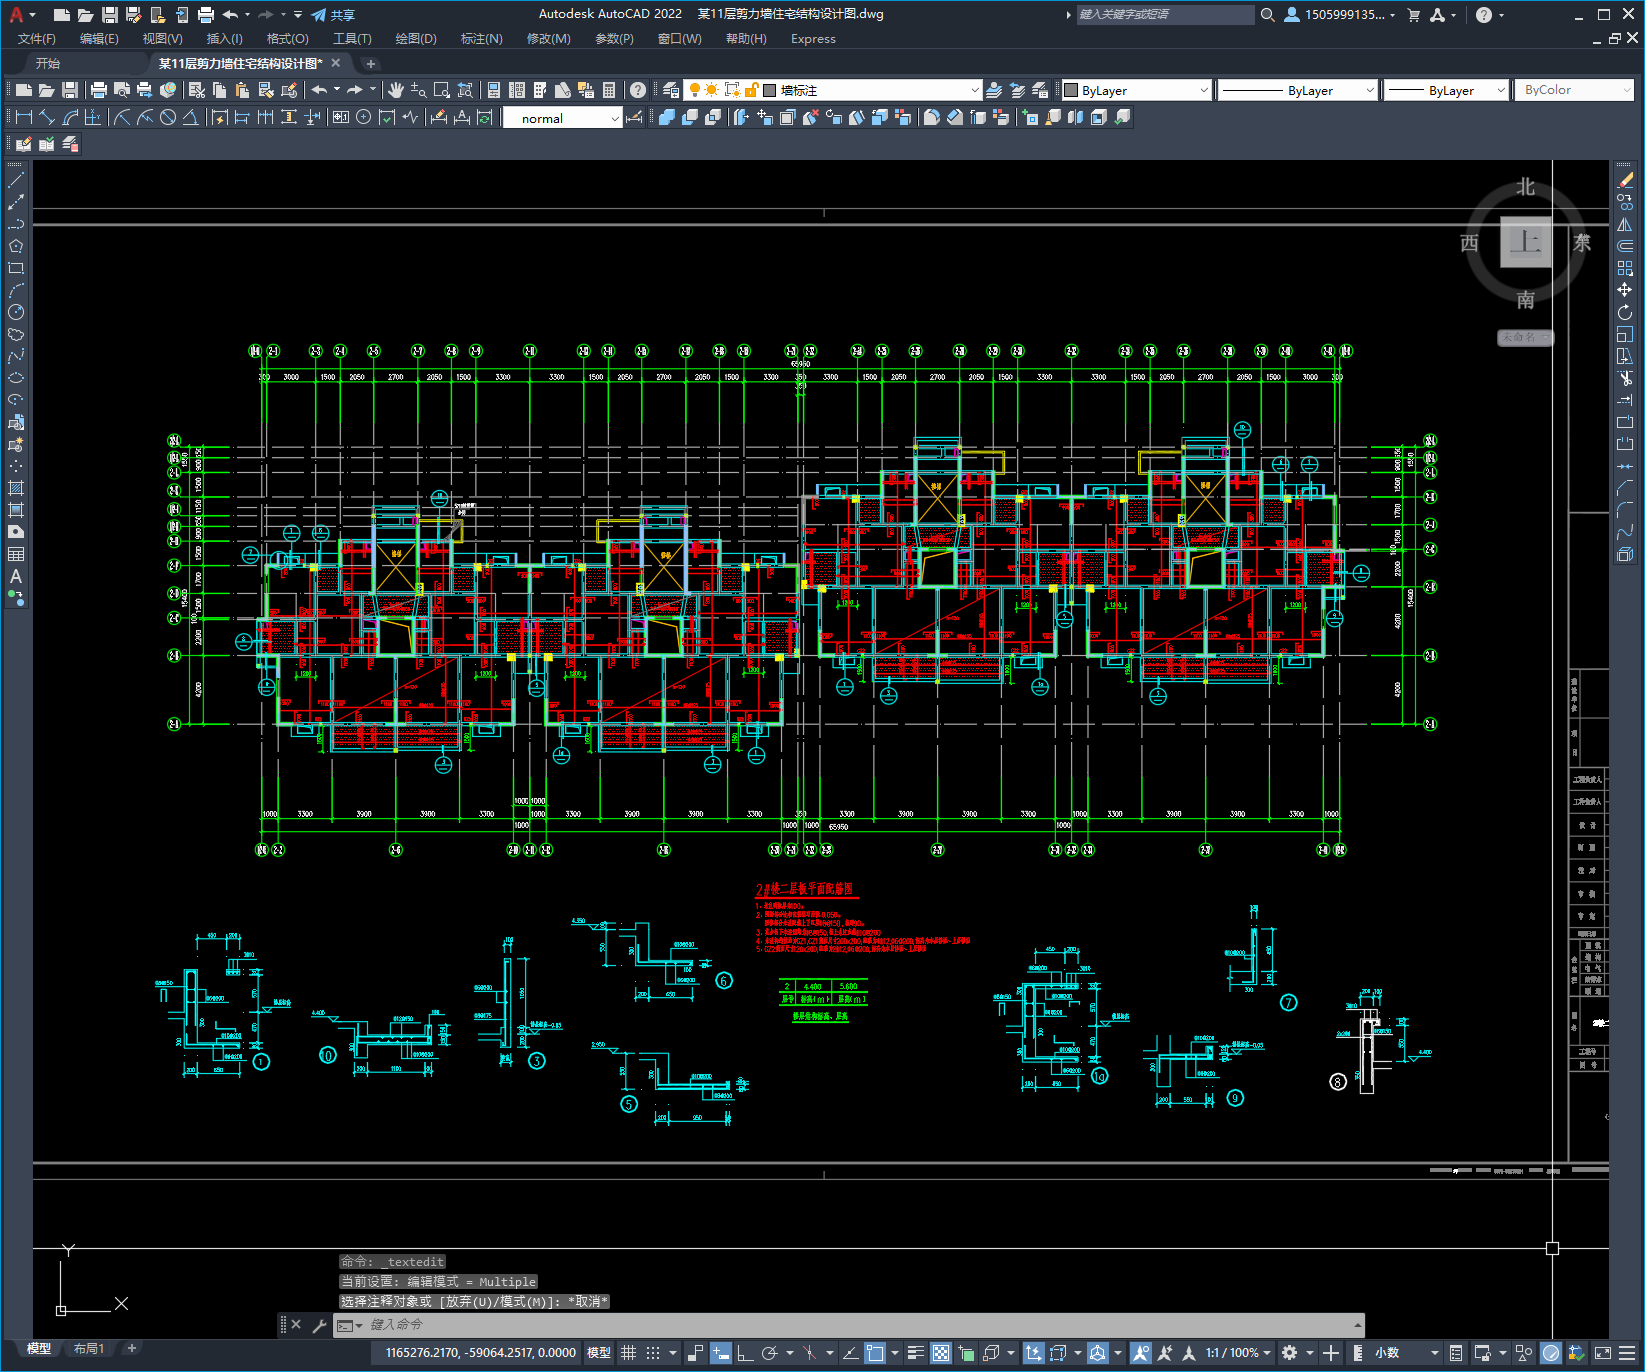This screenshot has height=1372, width=1645.
Task: Click the coordinates readout in status bar
Action: [480, 1353]
